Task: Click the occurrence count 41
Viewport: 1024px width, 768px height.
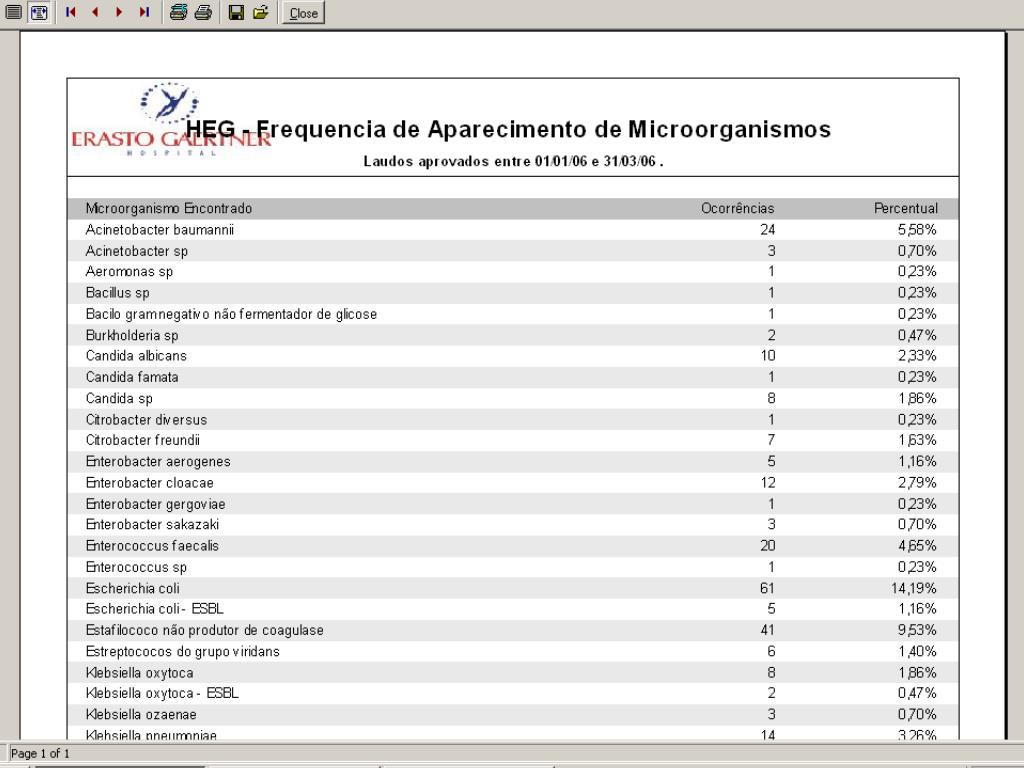Action: click(x=767, y=630)
